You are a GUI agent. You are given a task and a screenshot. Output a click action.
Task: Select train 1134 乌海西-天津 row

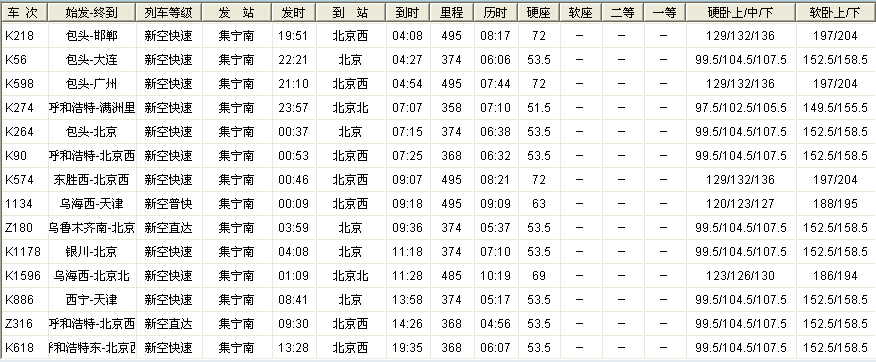coord(438,204)
